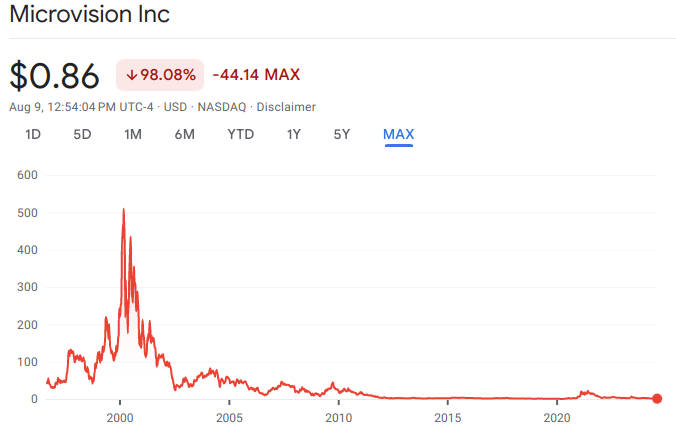Click the down arrow icon in percentage badge

pos(131,75)
